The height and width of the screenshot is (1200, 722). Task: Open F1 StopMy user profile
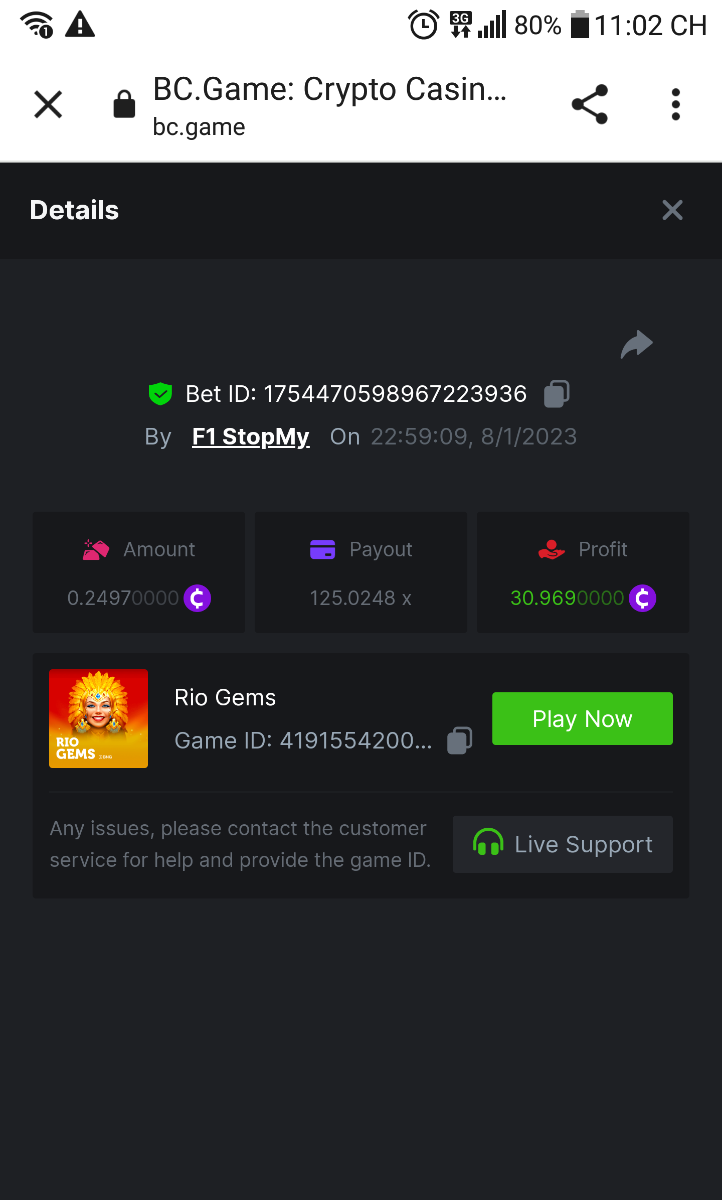click(x=250, y=437)
